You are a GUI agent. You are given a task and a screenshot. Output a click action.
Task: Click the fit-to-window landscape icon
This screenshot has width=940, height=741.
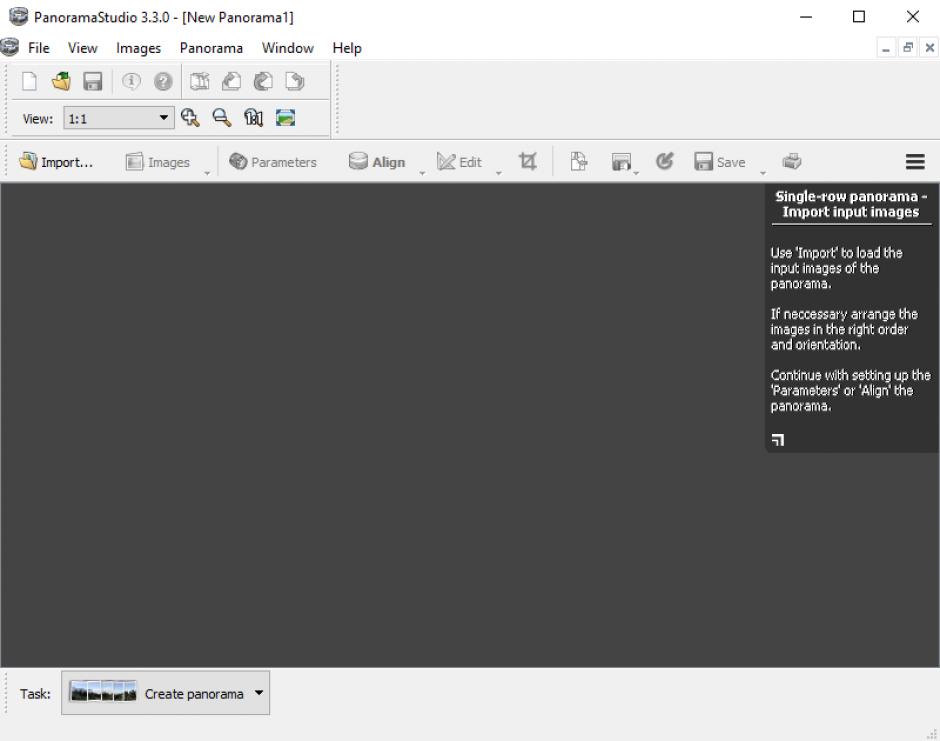coord(286,118)
